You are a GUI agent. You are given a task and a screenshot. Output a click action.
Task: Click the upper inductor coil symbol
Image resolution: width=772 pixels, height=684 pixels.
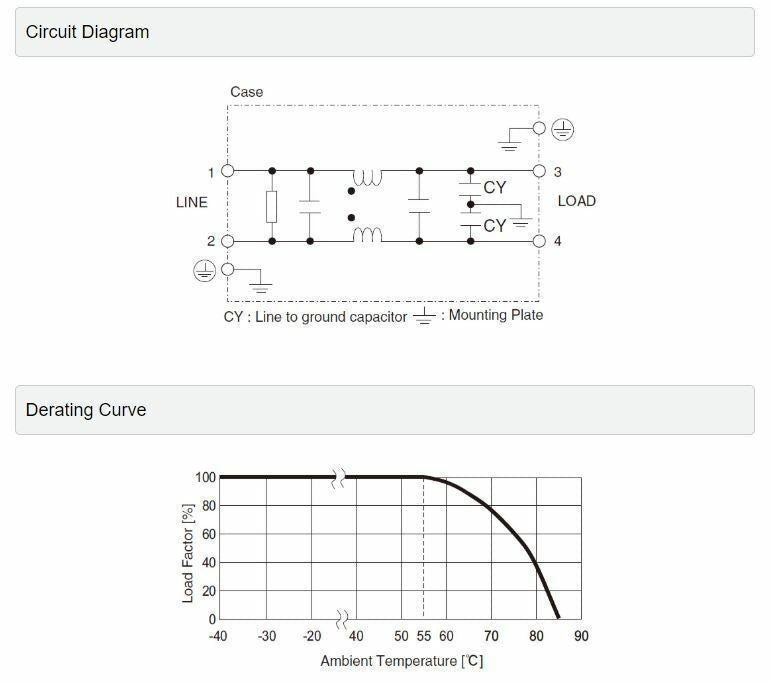367,178
